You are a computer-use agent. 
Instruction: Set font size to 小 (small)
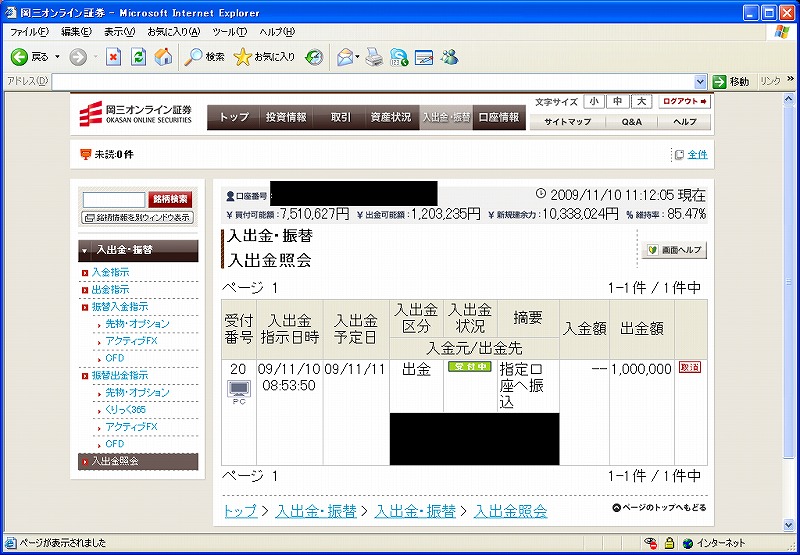point(594,102)
